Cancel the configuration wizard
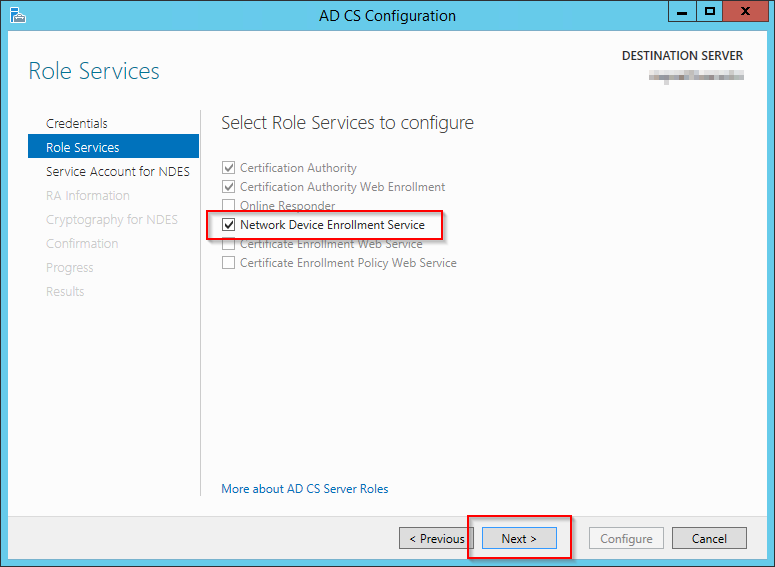Viewport: 775px width, 567px height. [709, 538]
